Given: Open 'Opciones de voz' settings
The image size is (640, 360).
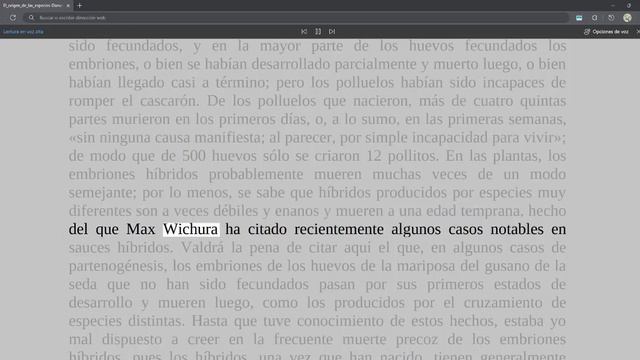Looking at the screenshot, I should (606, 32).
